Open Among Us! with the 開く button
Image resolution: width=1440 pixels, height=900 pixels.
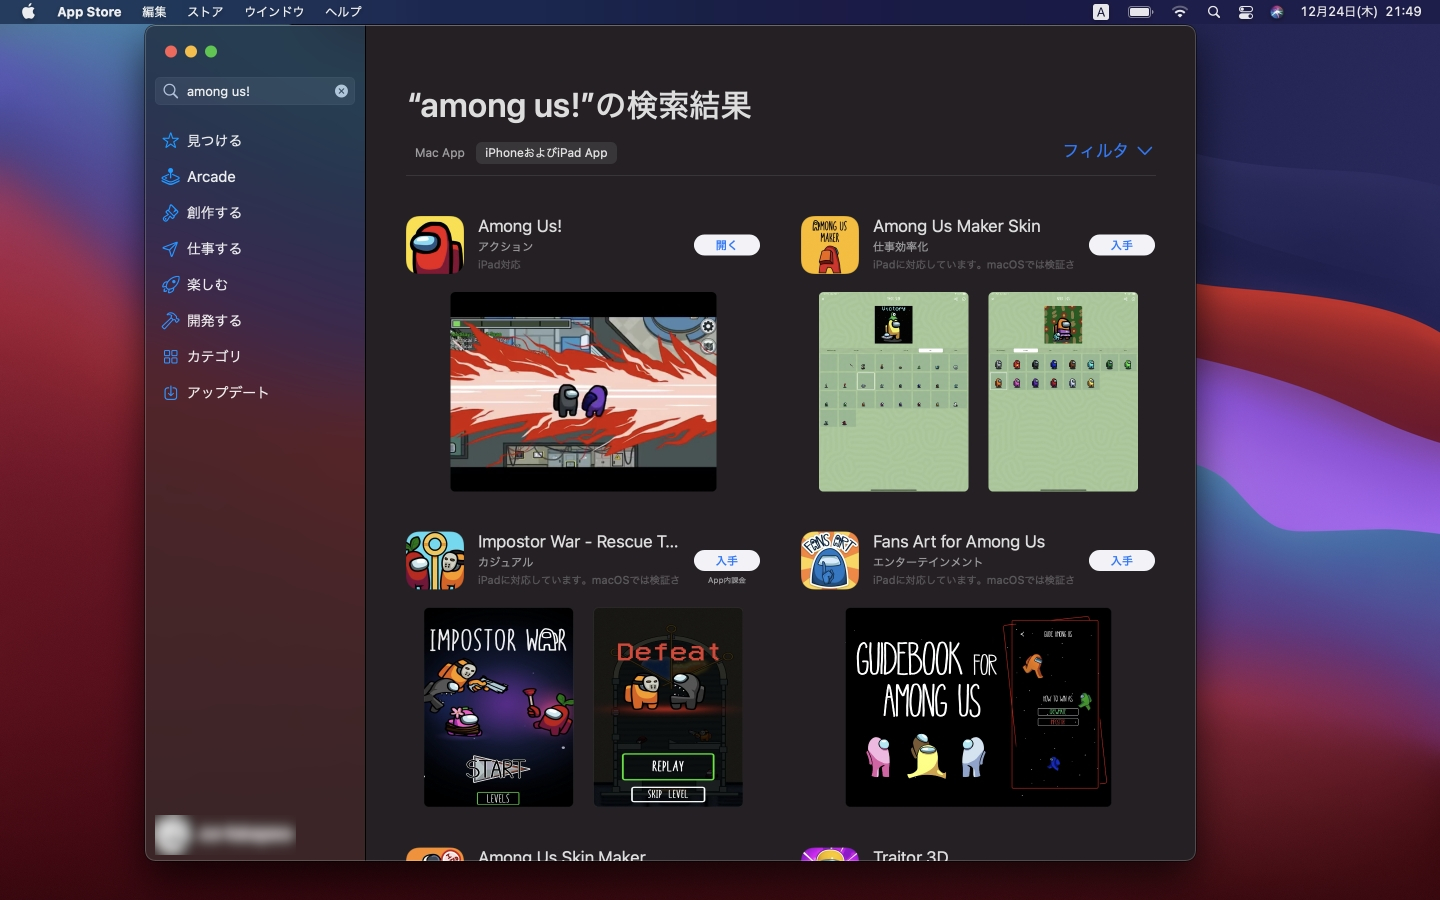point(726,245)
